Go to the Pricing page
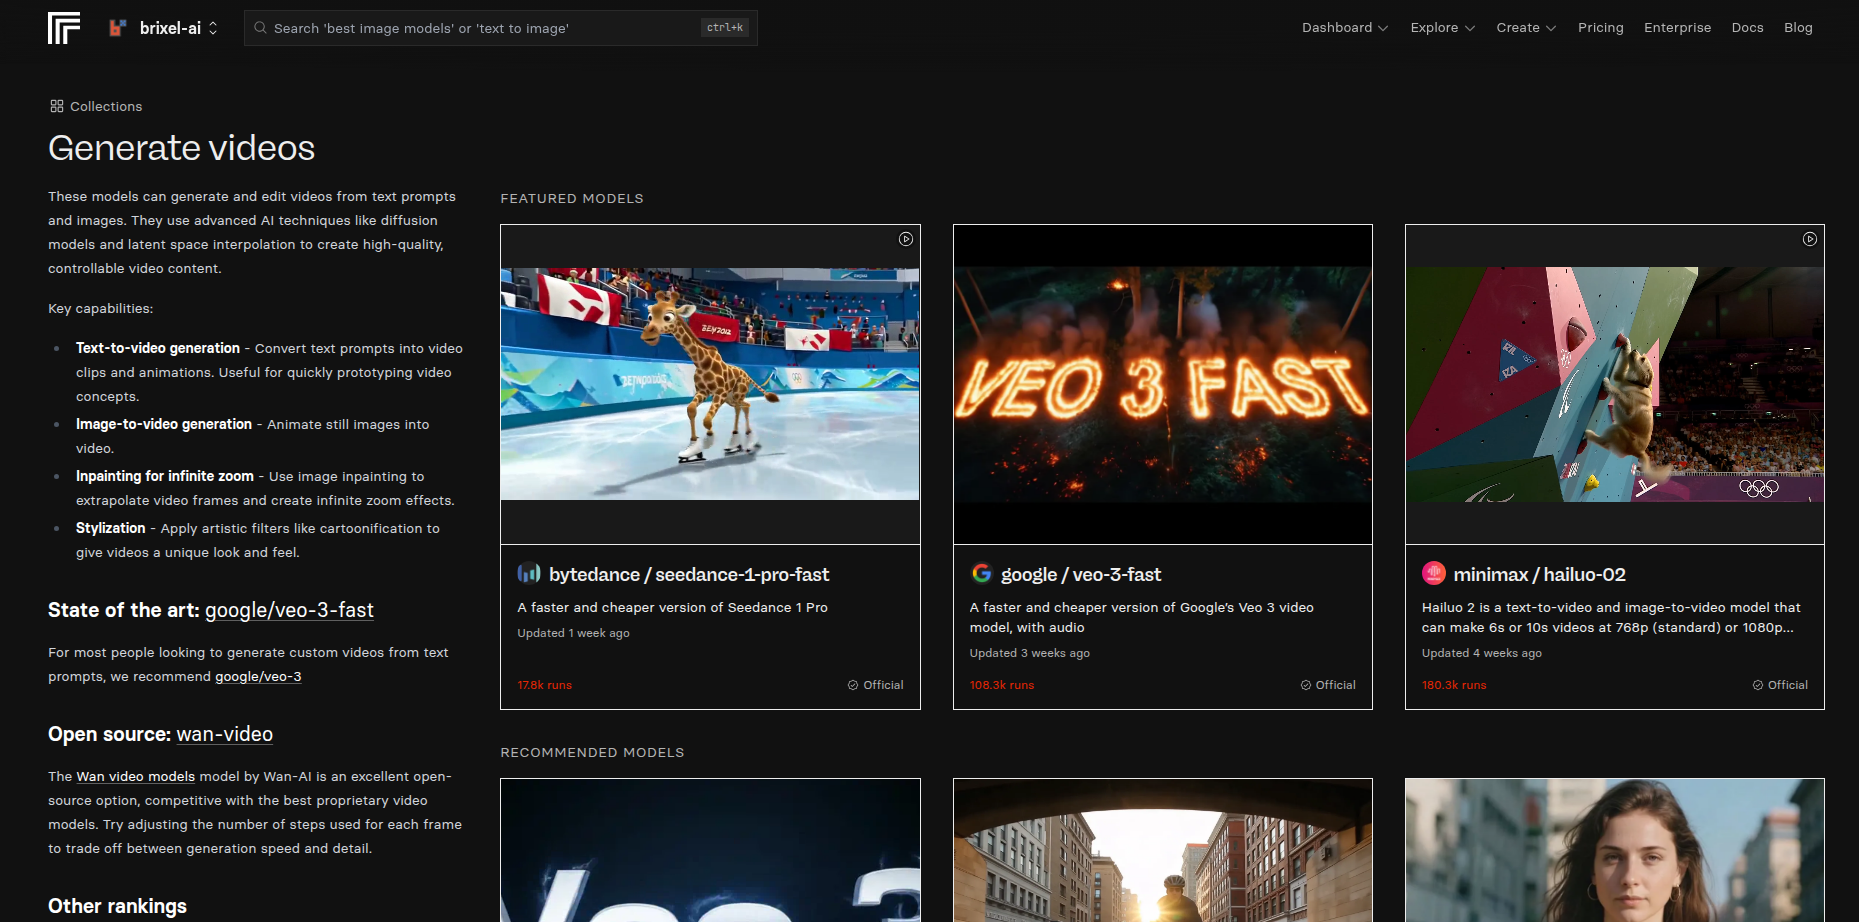Image resolution: width=1859 pixels, height=922 pixels. coord(1600,28)
